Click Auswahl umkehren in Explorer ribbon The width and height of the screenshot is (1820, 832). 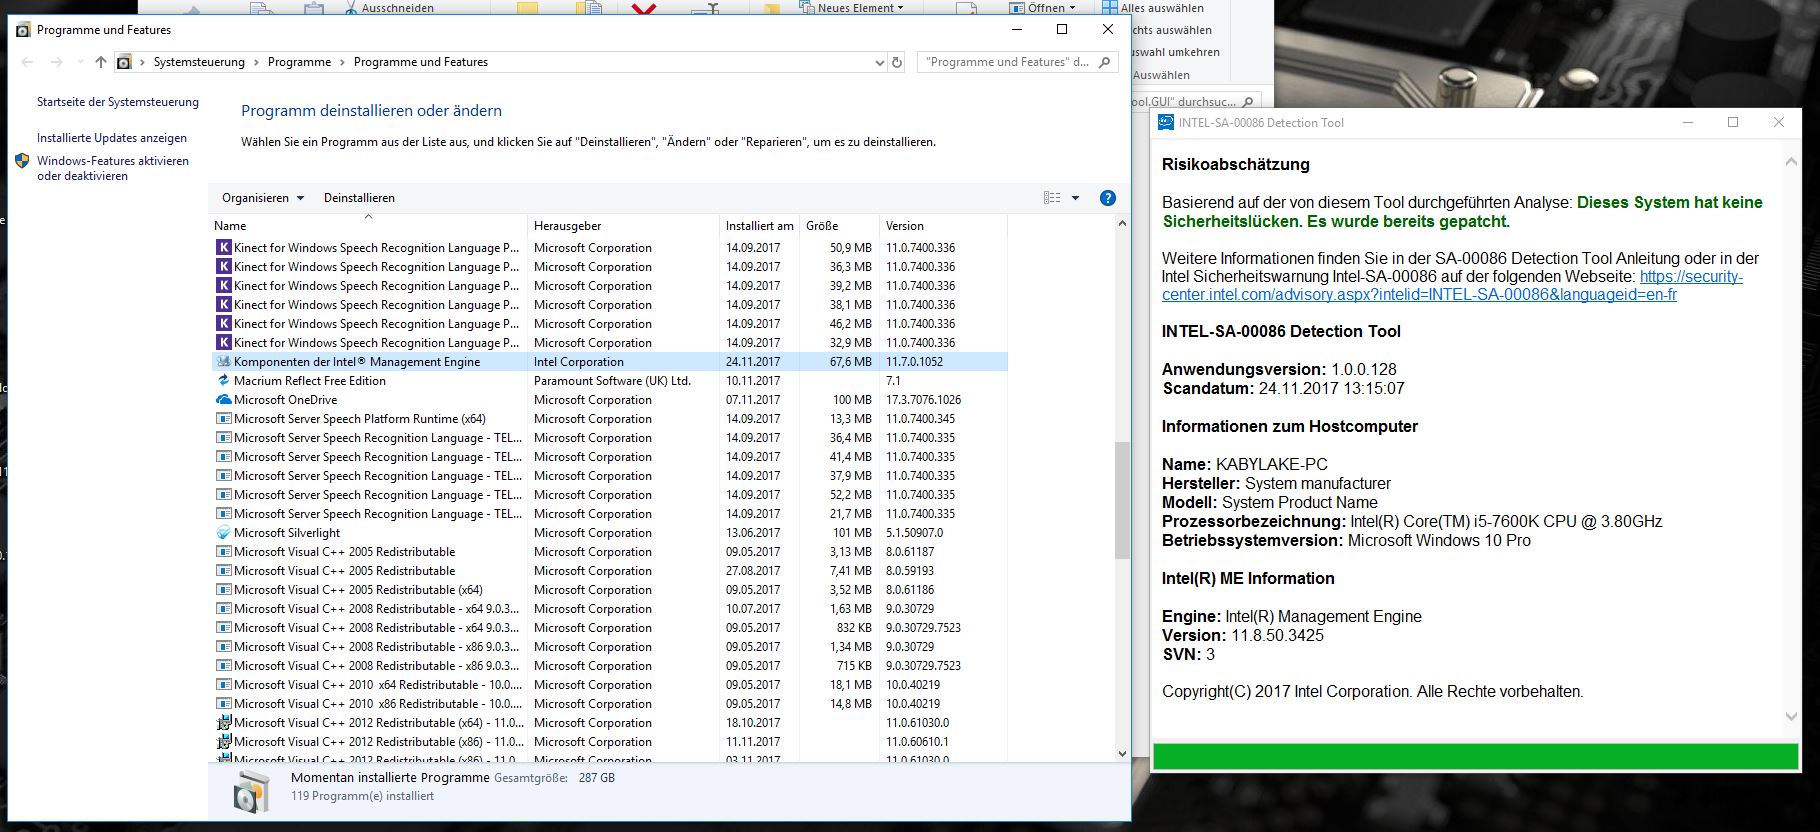click(x=1174, y=52)
